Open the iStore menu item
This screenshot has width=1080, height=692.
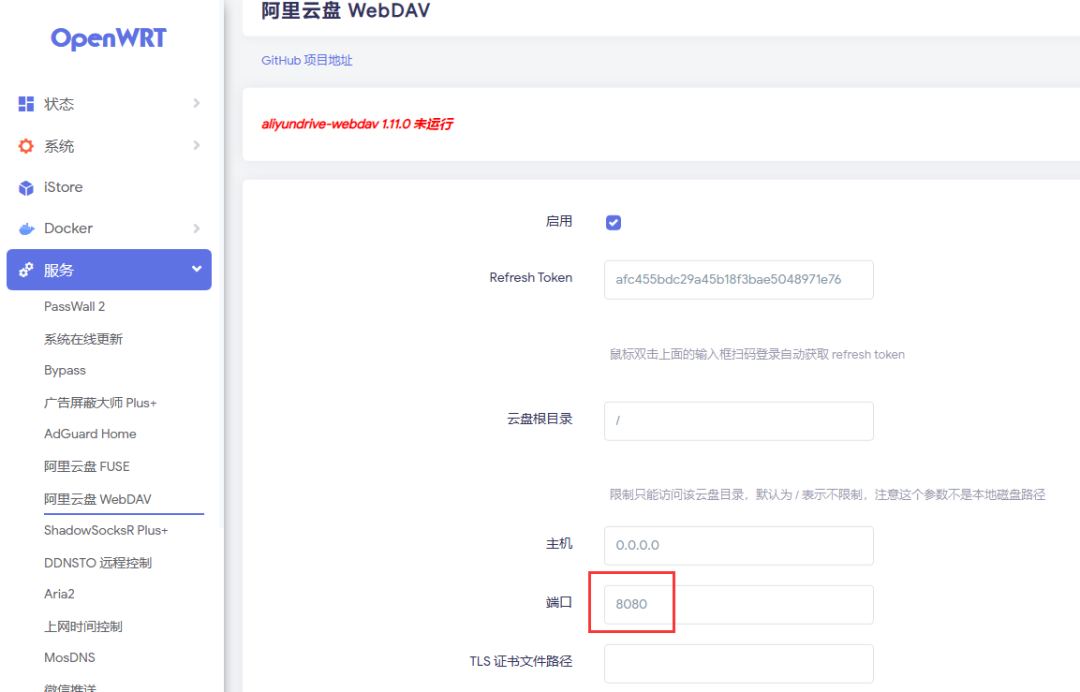point(109,187)
